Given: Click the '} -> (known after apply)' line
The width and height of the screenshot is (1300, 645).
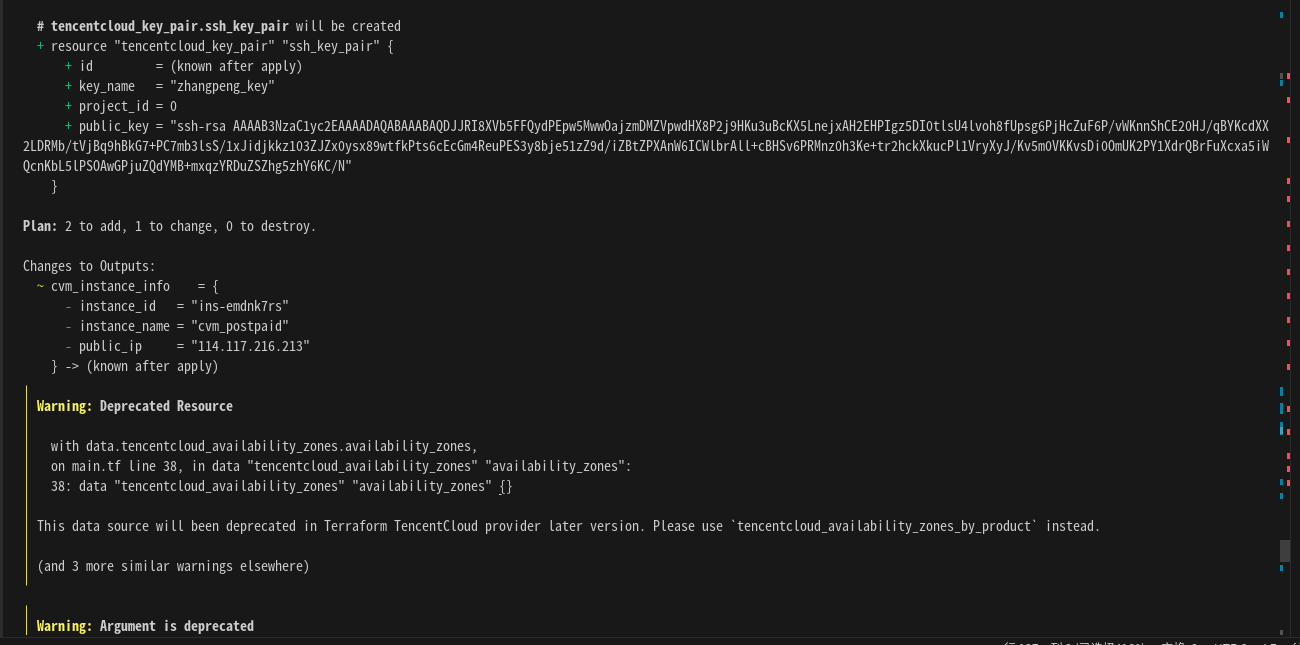Looking at the screenshot, I should pos(134,366).
